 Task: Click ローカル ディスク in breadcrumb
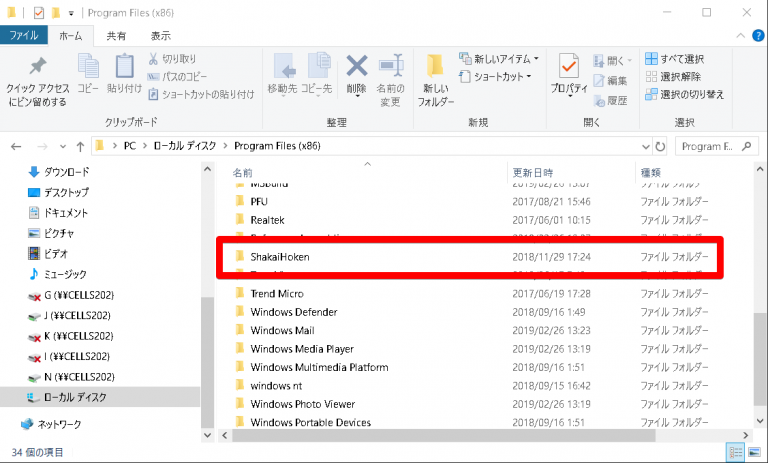click(x=185, y=146)
